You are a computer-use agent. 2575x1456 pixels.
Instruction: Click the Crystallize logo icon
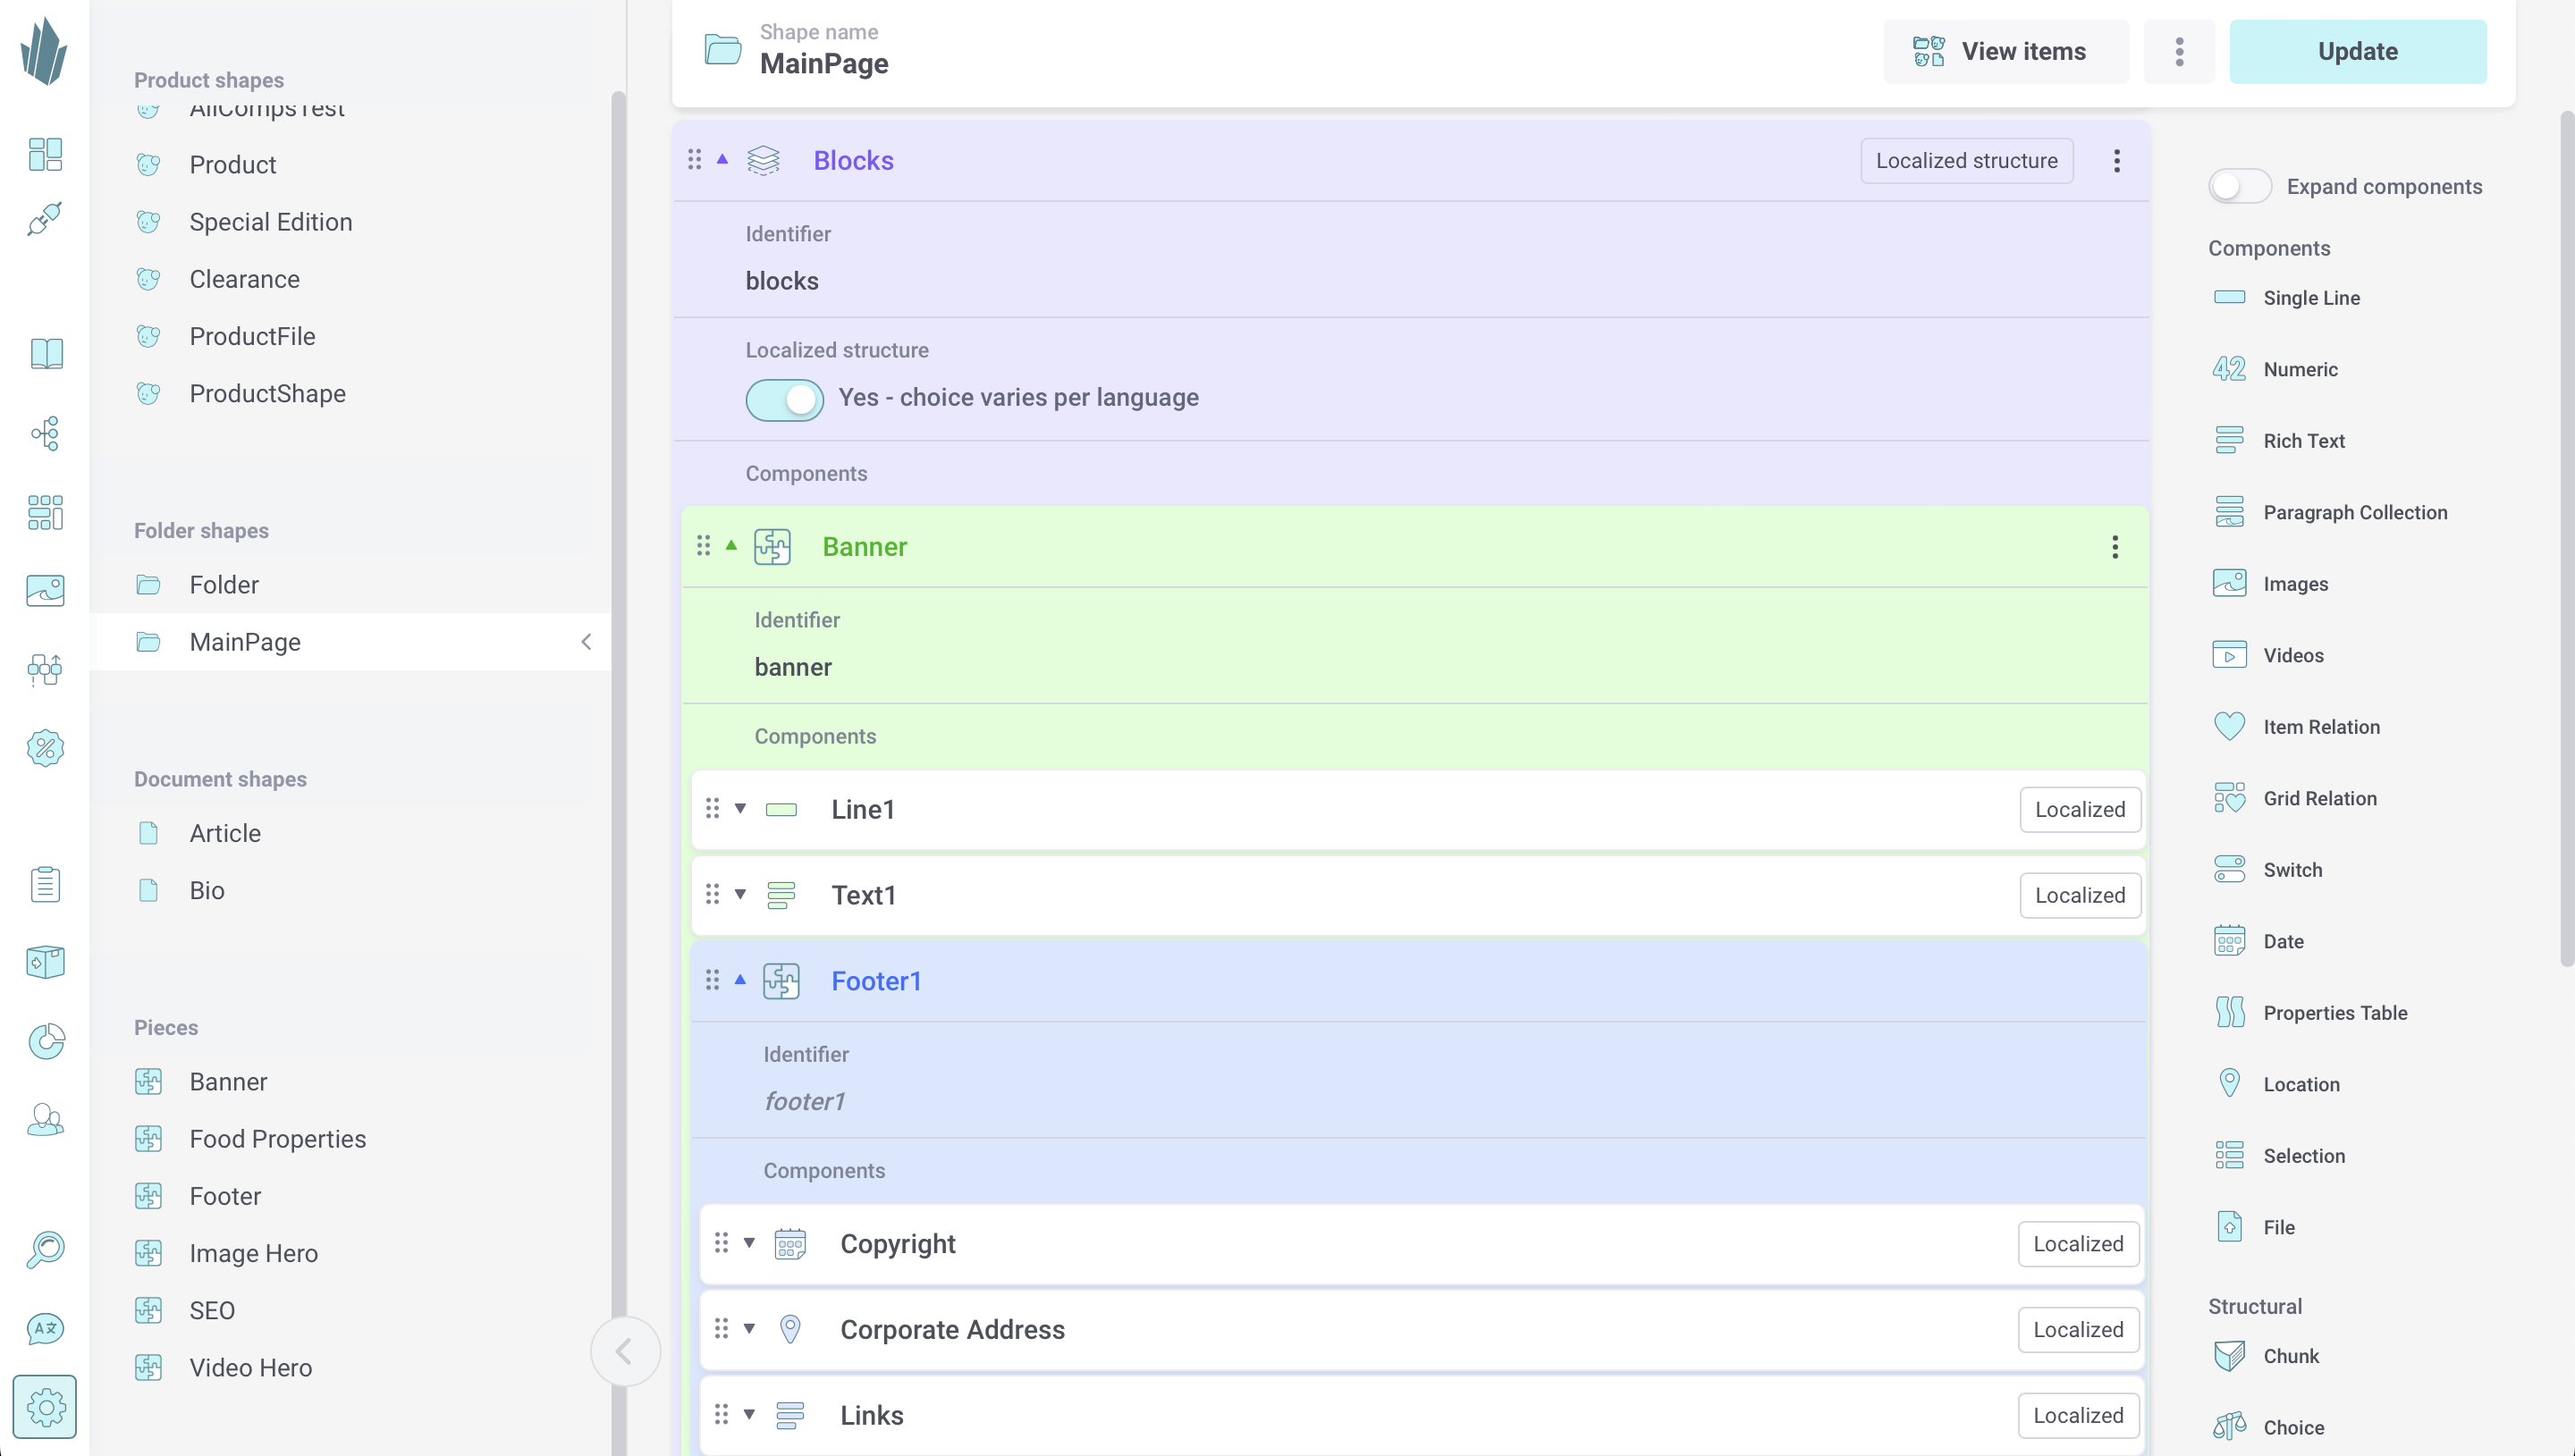click(x=44, y=52)
